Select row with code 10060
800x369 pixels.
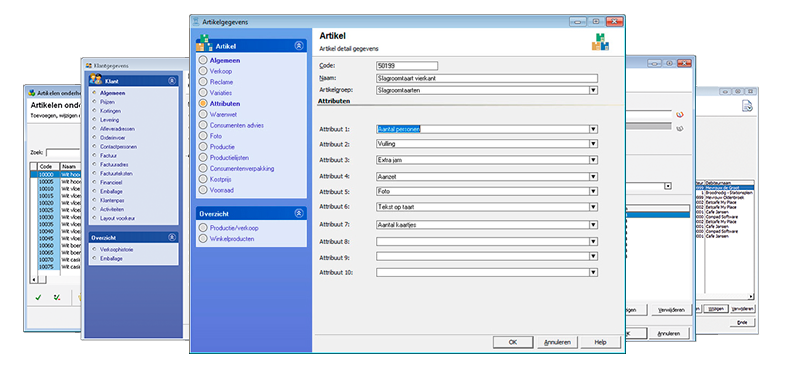pos(55,245)
